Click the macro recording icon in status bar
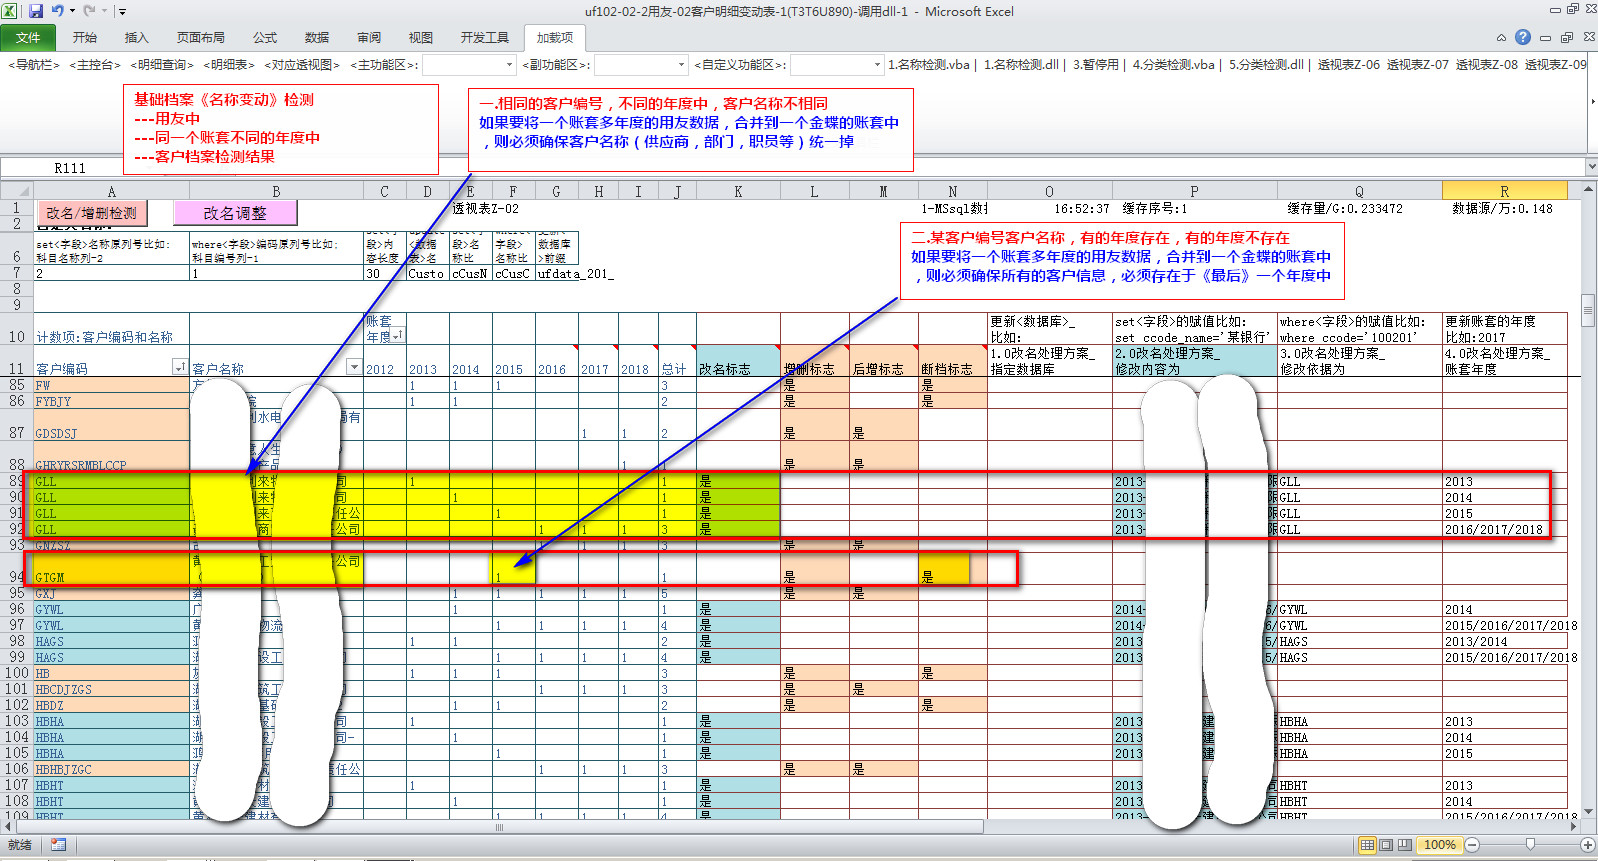This screenshot has height=861, width=1598. point(58,845)
